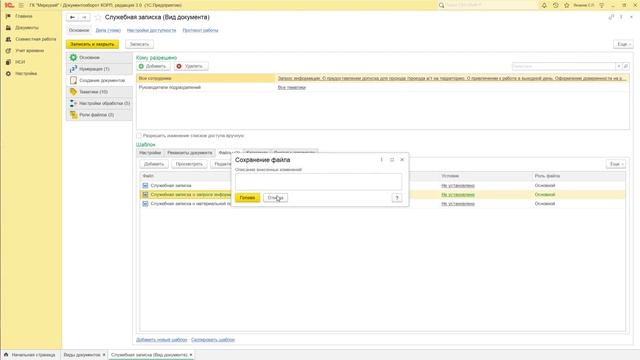The height and width of the screenshot is (360, 640).
Task: Cancel with Отмена in save dialog
Action: 276,198
